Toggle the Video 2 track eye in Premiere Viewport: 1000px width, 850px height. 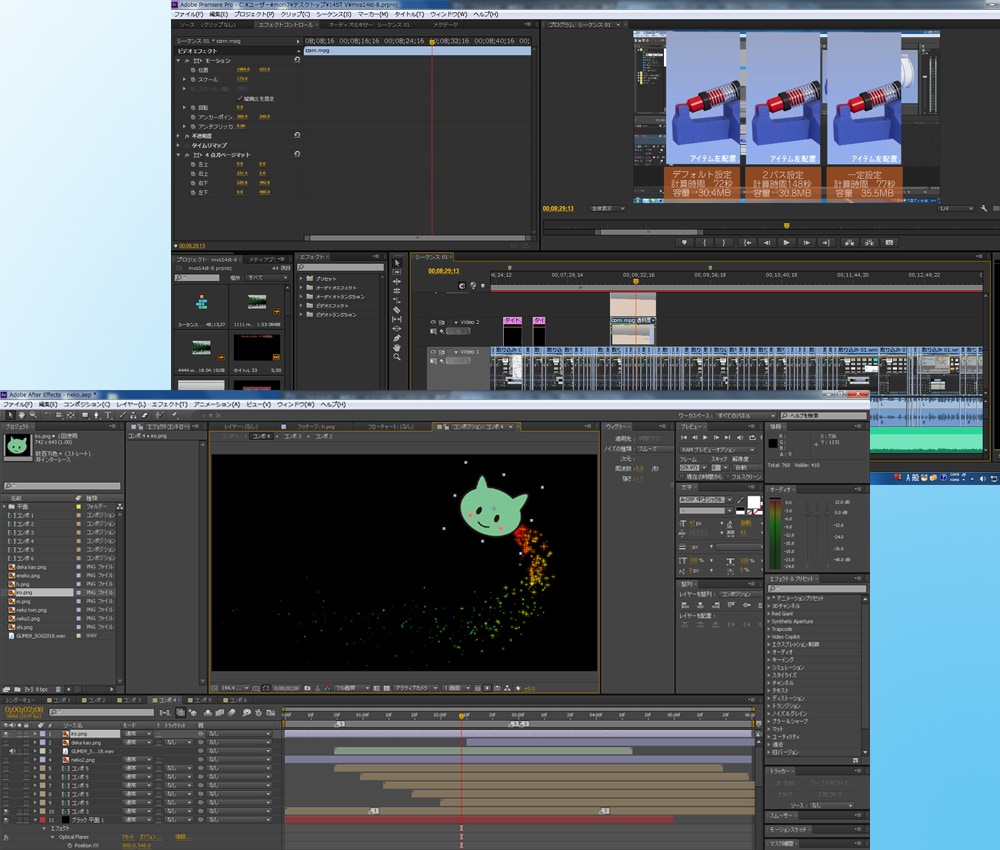(433, 322)
